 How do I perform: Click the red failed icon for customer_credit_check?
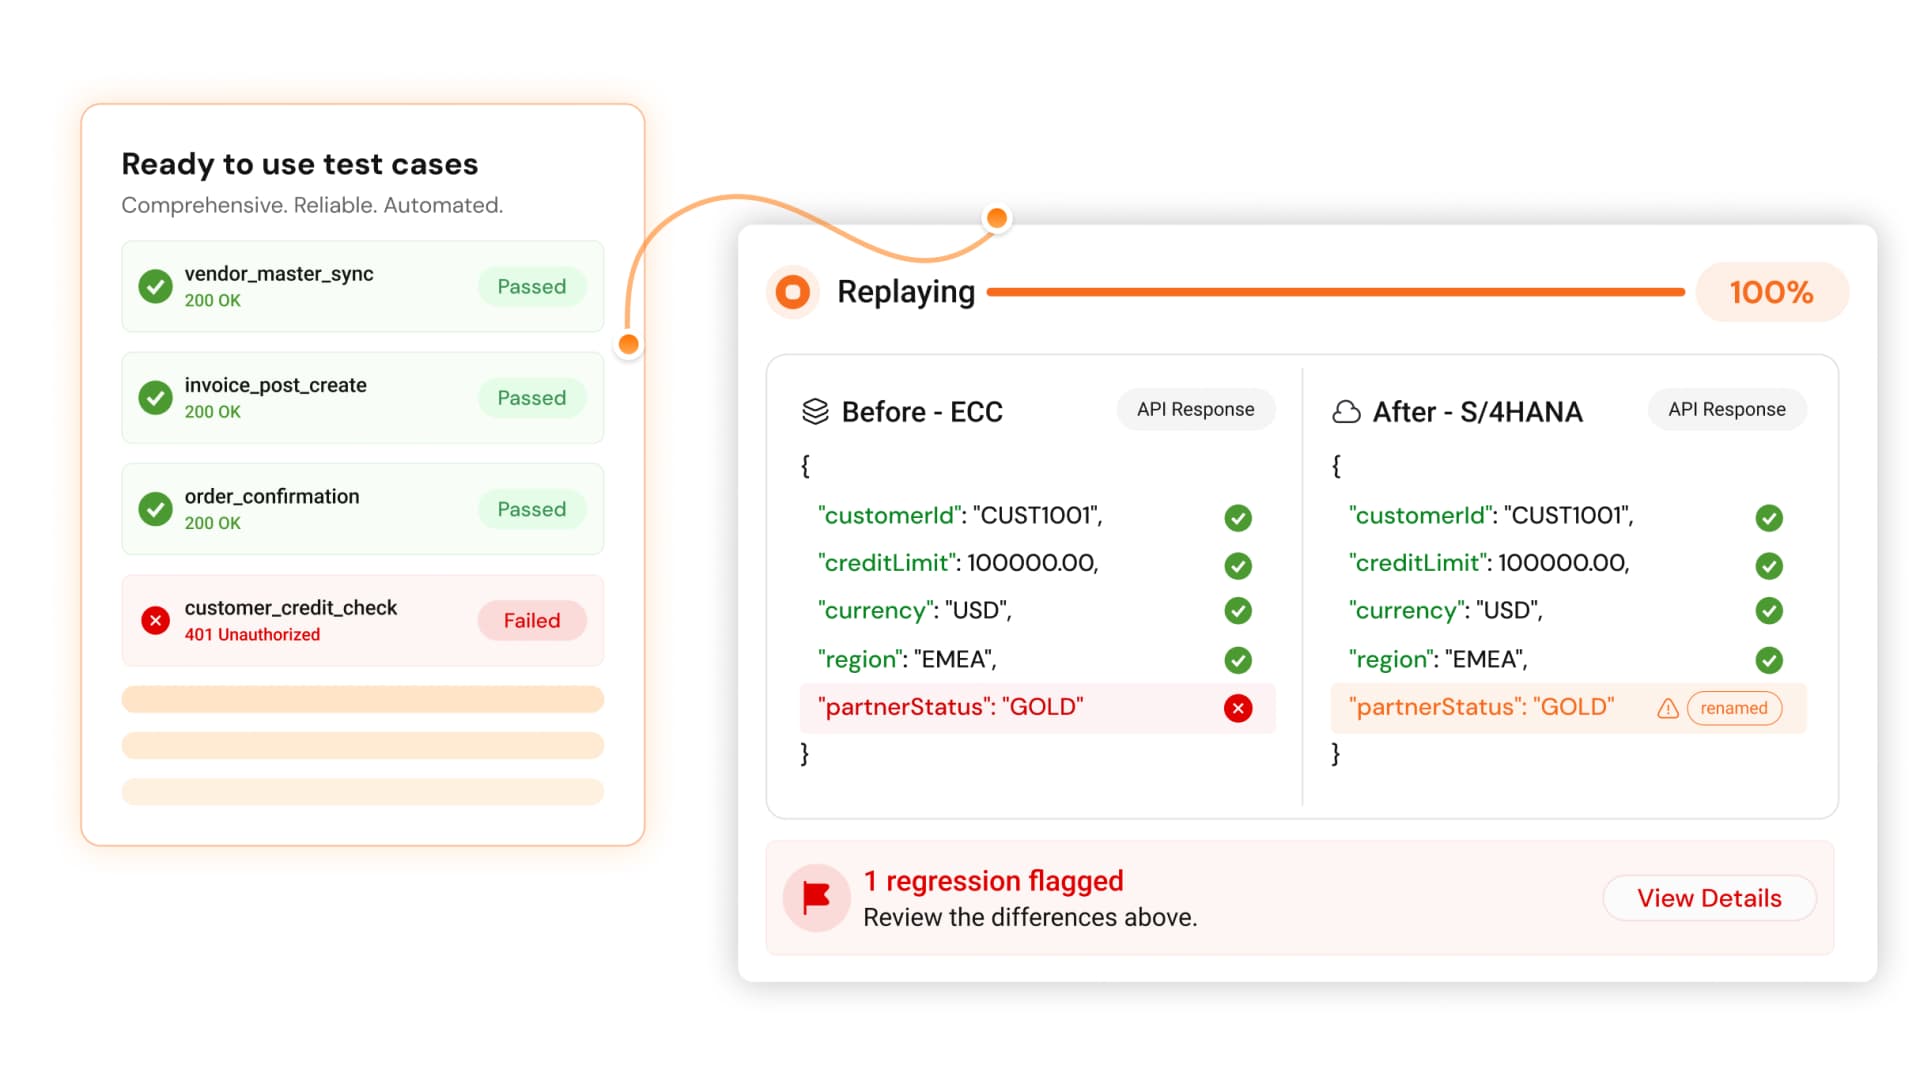tap(155, 620)
